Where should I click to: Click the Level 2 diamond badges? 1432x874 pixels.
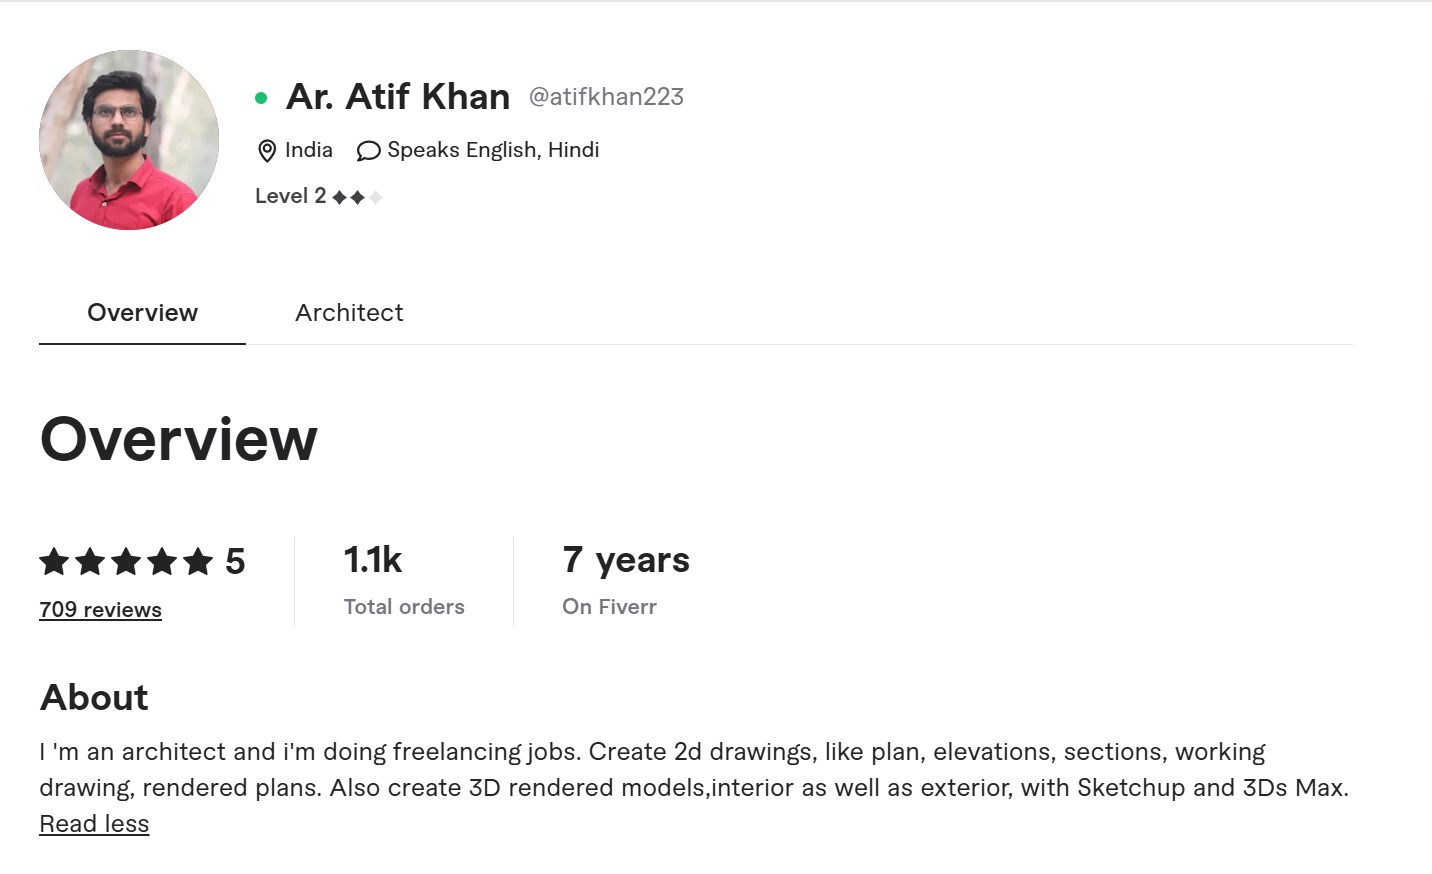coord(357,197)
